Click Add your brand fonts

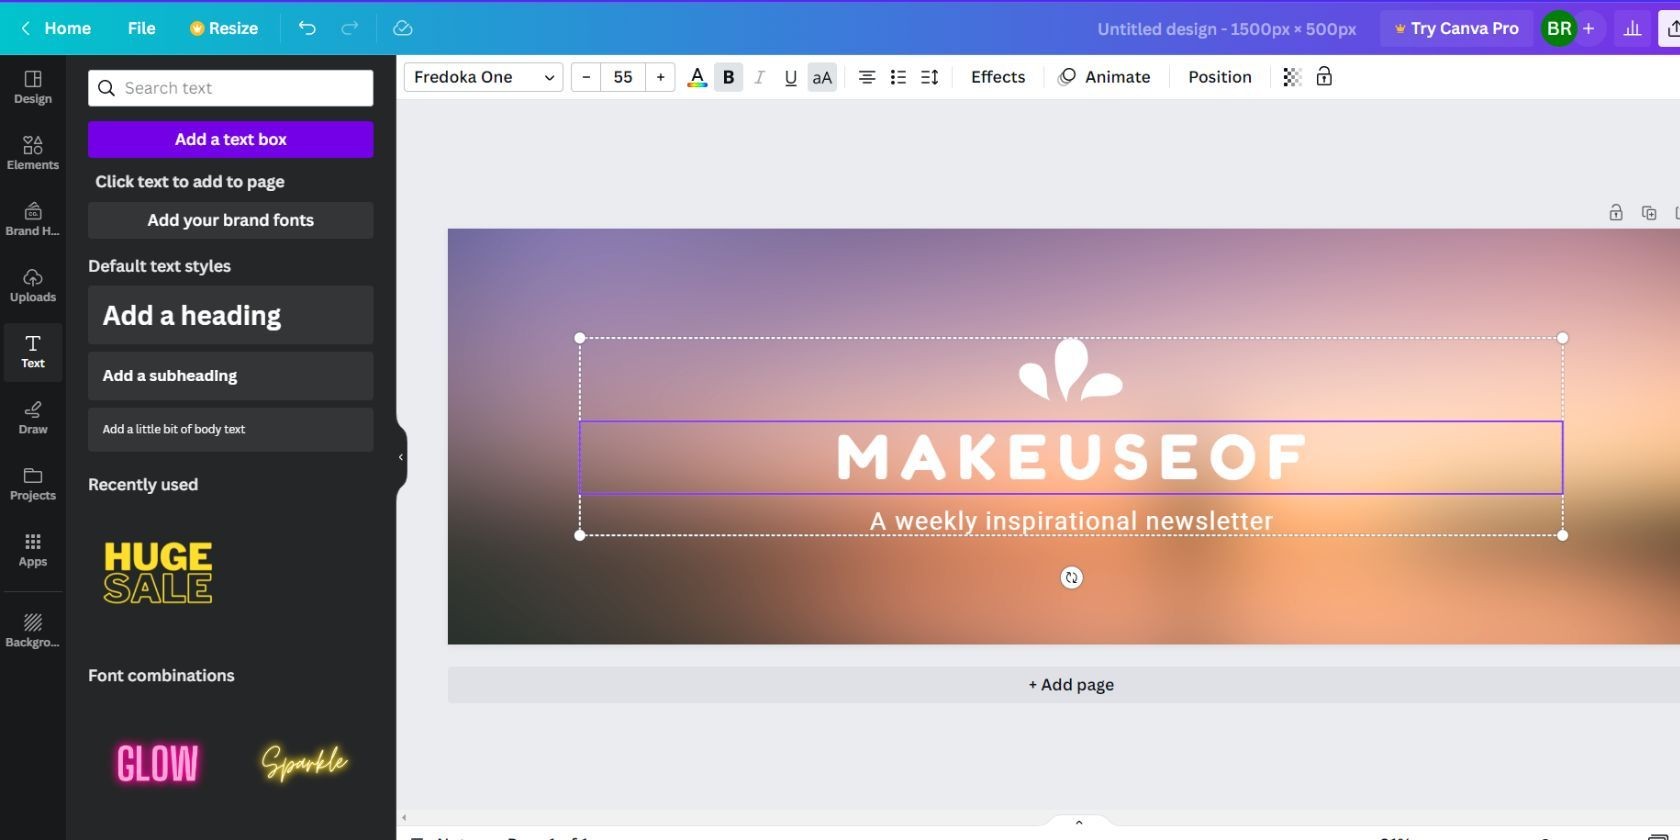[x=231, y=220]
